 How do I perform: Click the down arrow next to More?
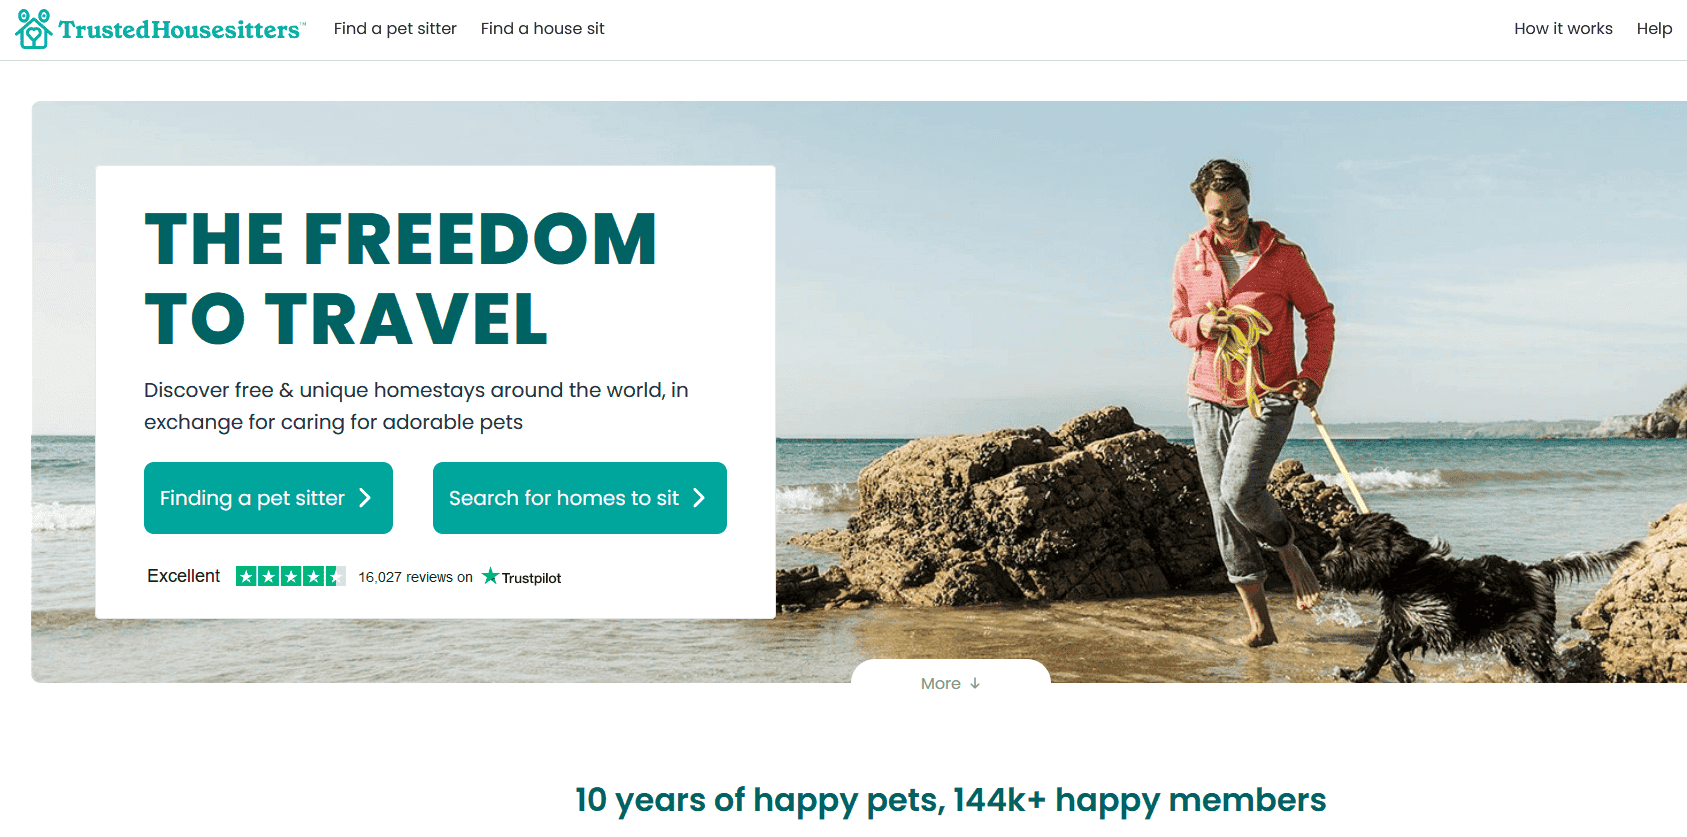tap(975, 684)
